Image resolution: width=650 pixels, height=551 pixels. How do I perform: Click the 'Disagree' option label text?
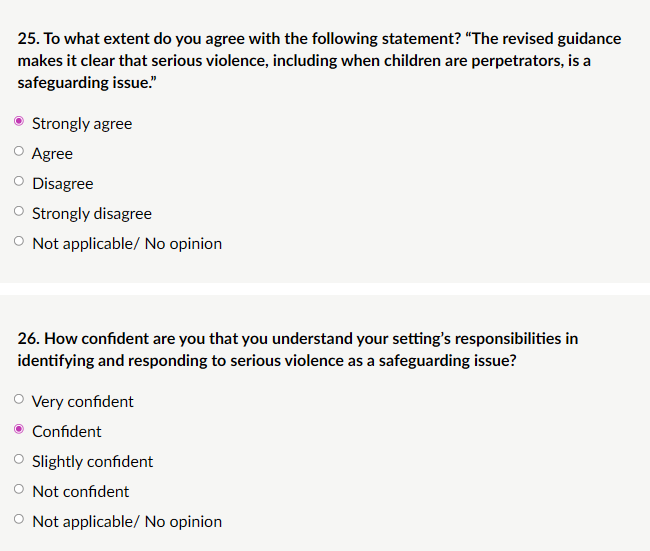[x=62, y=184]
